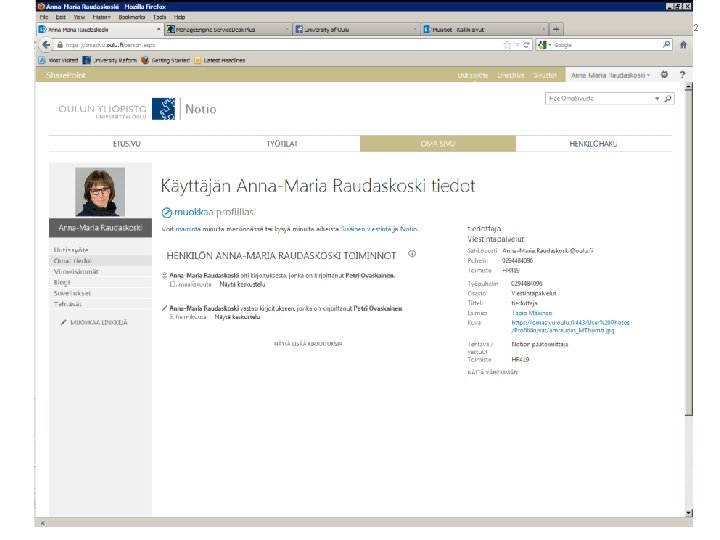The height and width of the screenshot is (540, 720).
Task: Click the NÄYTÄ LISÄÄ activity link
Action: click(308, 343)
